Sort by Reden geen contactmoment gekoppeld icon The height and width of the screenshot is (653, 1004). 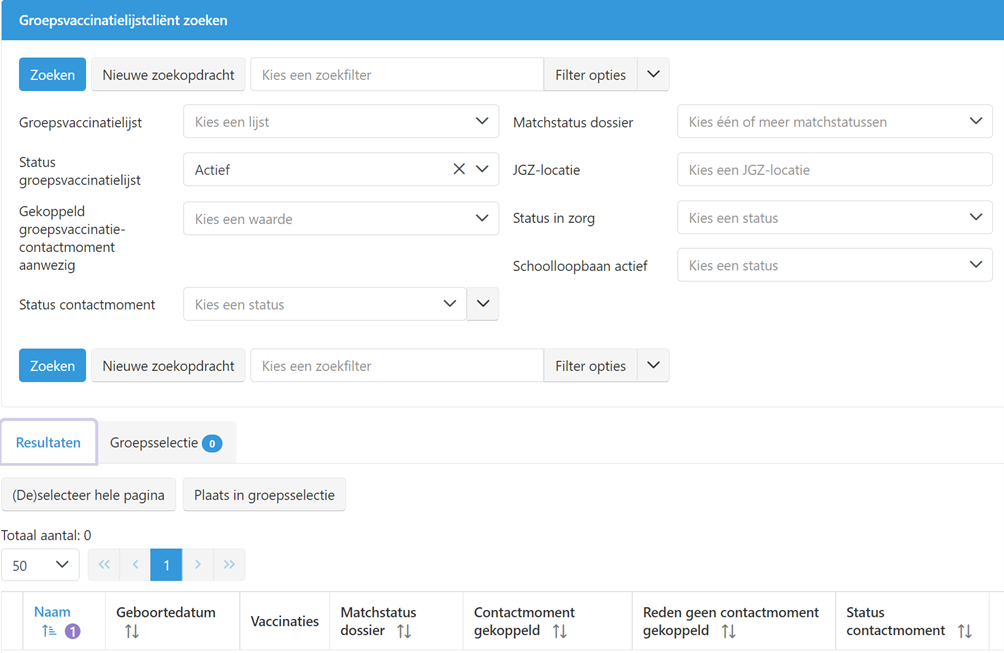click(729, 631)
